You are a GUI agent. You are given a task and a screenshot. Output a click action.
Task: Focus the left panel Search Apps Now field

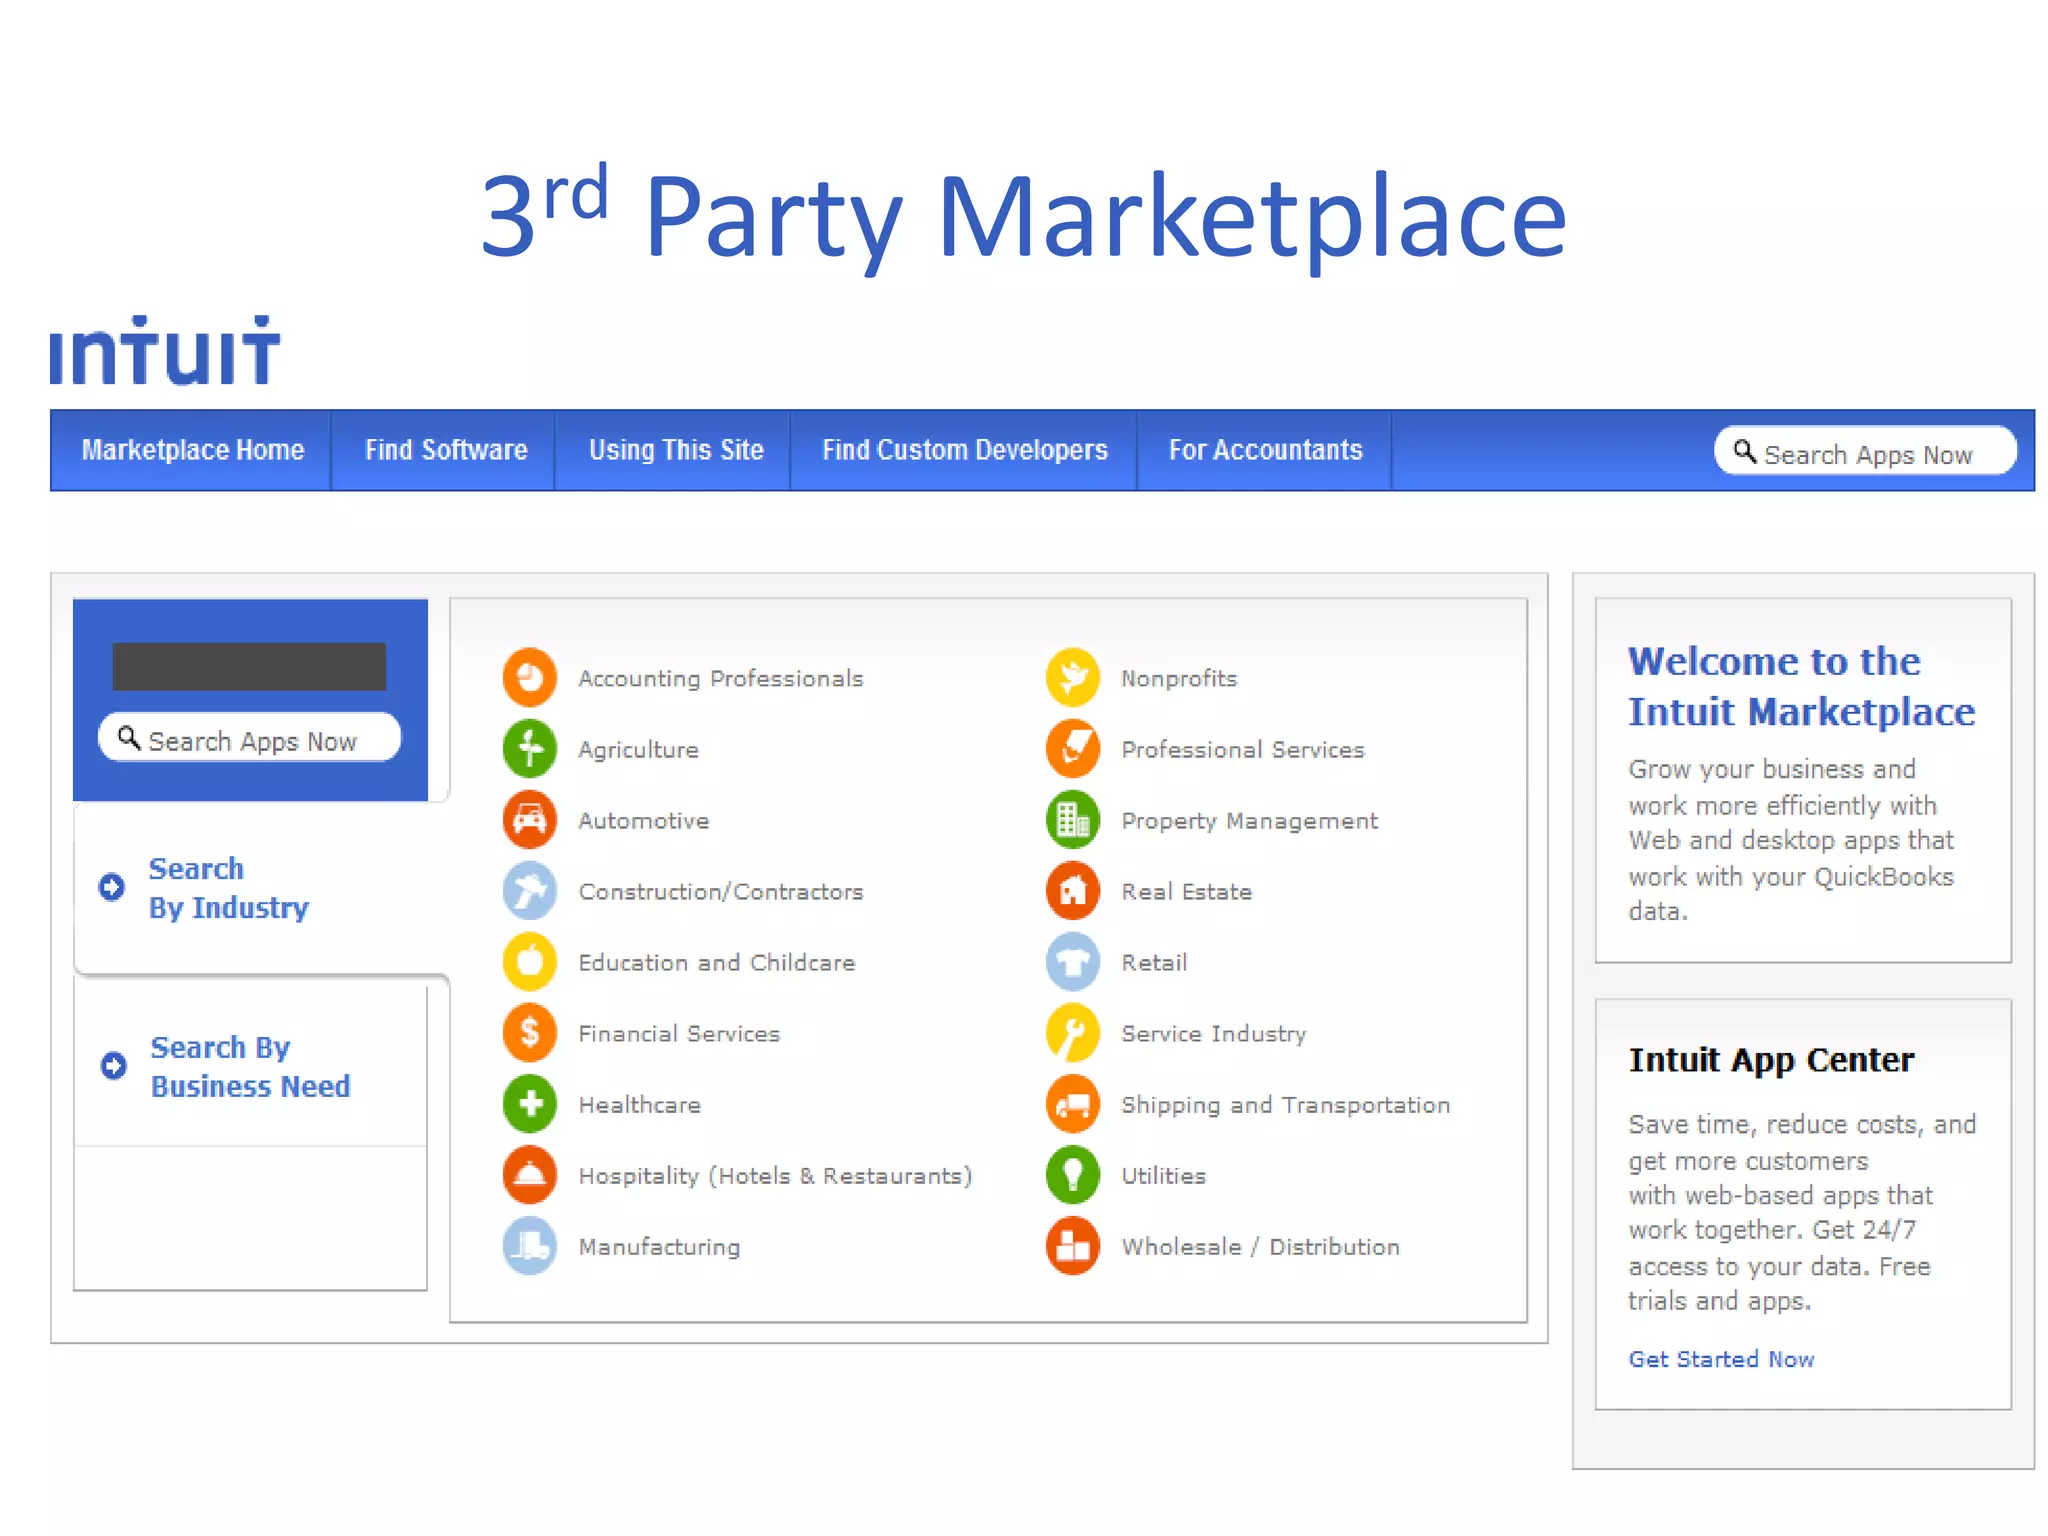pos(250,738)
